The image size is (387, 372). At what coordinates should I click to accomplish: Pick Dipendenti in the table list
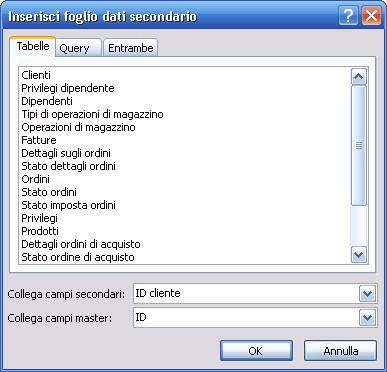click(47, 101)
